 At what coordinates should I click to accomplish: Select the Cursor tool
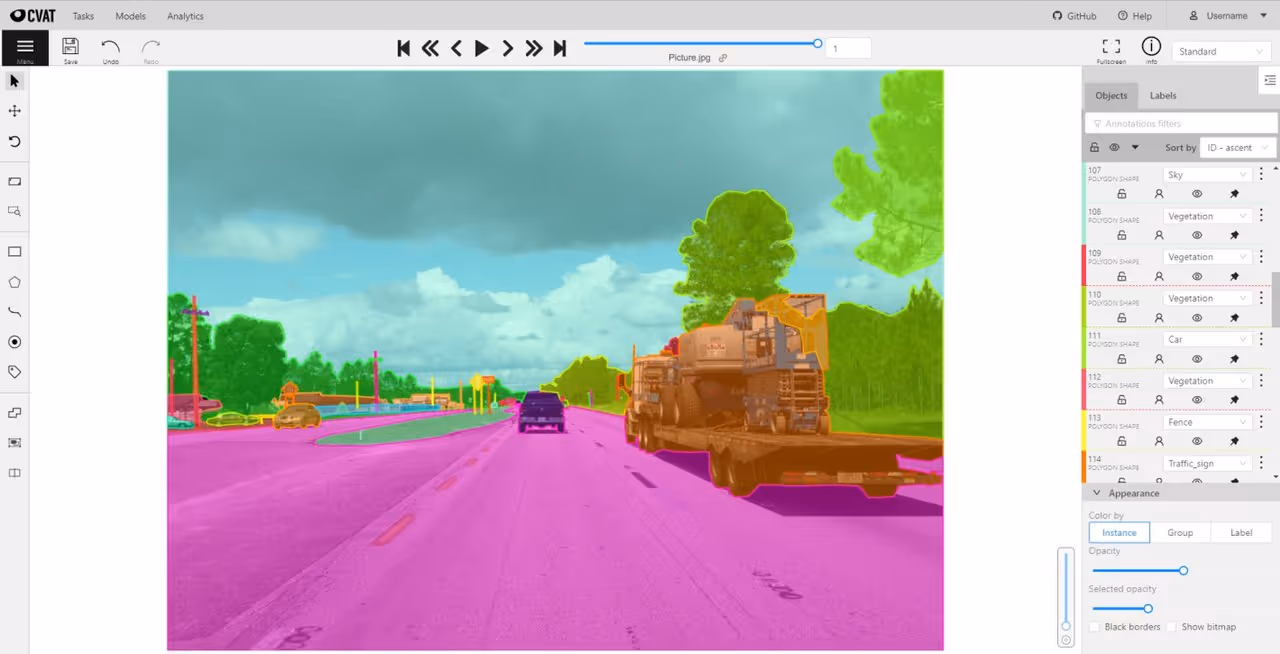(x=15, y=81)
